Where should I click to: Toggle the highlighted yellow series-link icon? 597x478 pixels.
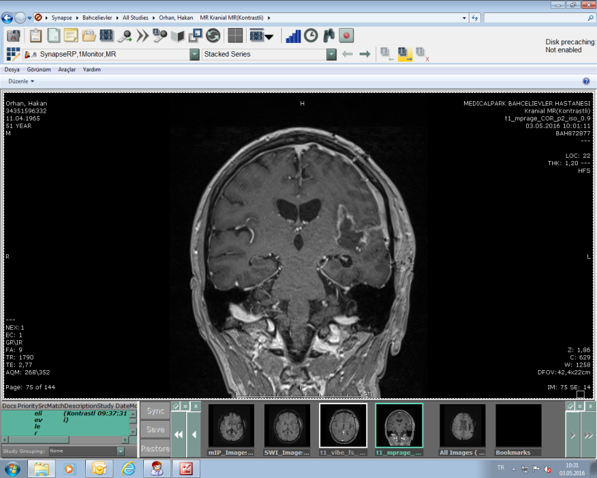click(404, 54)
